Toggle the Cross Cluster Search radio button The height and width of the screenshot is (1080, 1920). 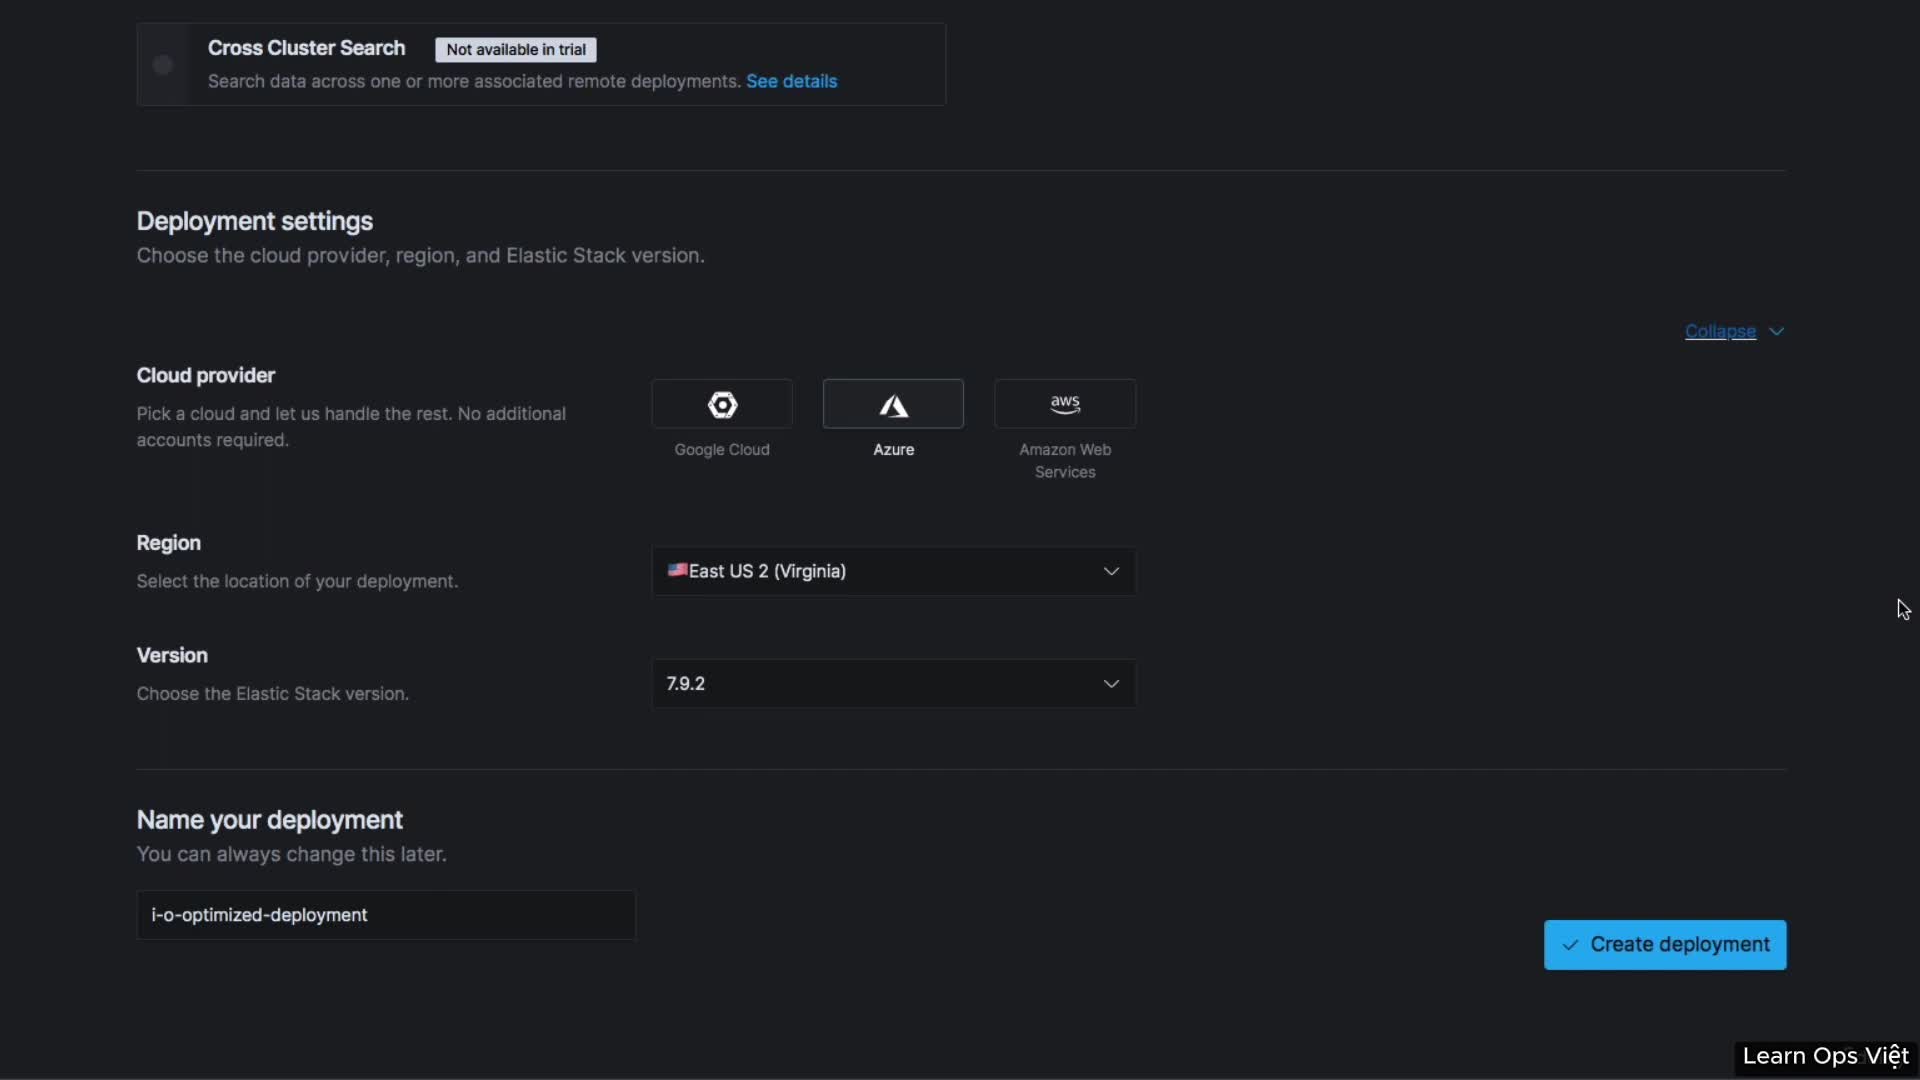163,65
